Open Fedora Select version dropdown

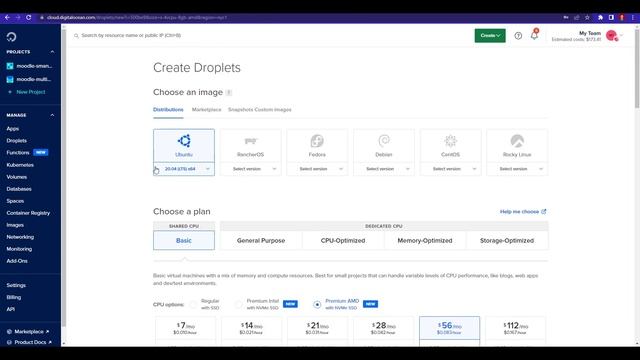(x=317, y=169)
